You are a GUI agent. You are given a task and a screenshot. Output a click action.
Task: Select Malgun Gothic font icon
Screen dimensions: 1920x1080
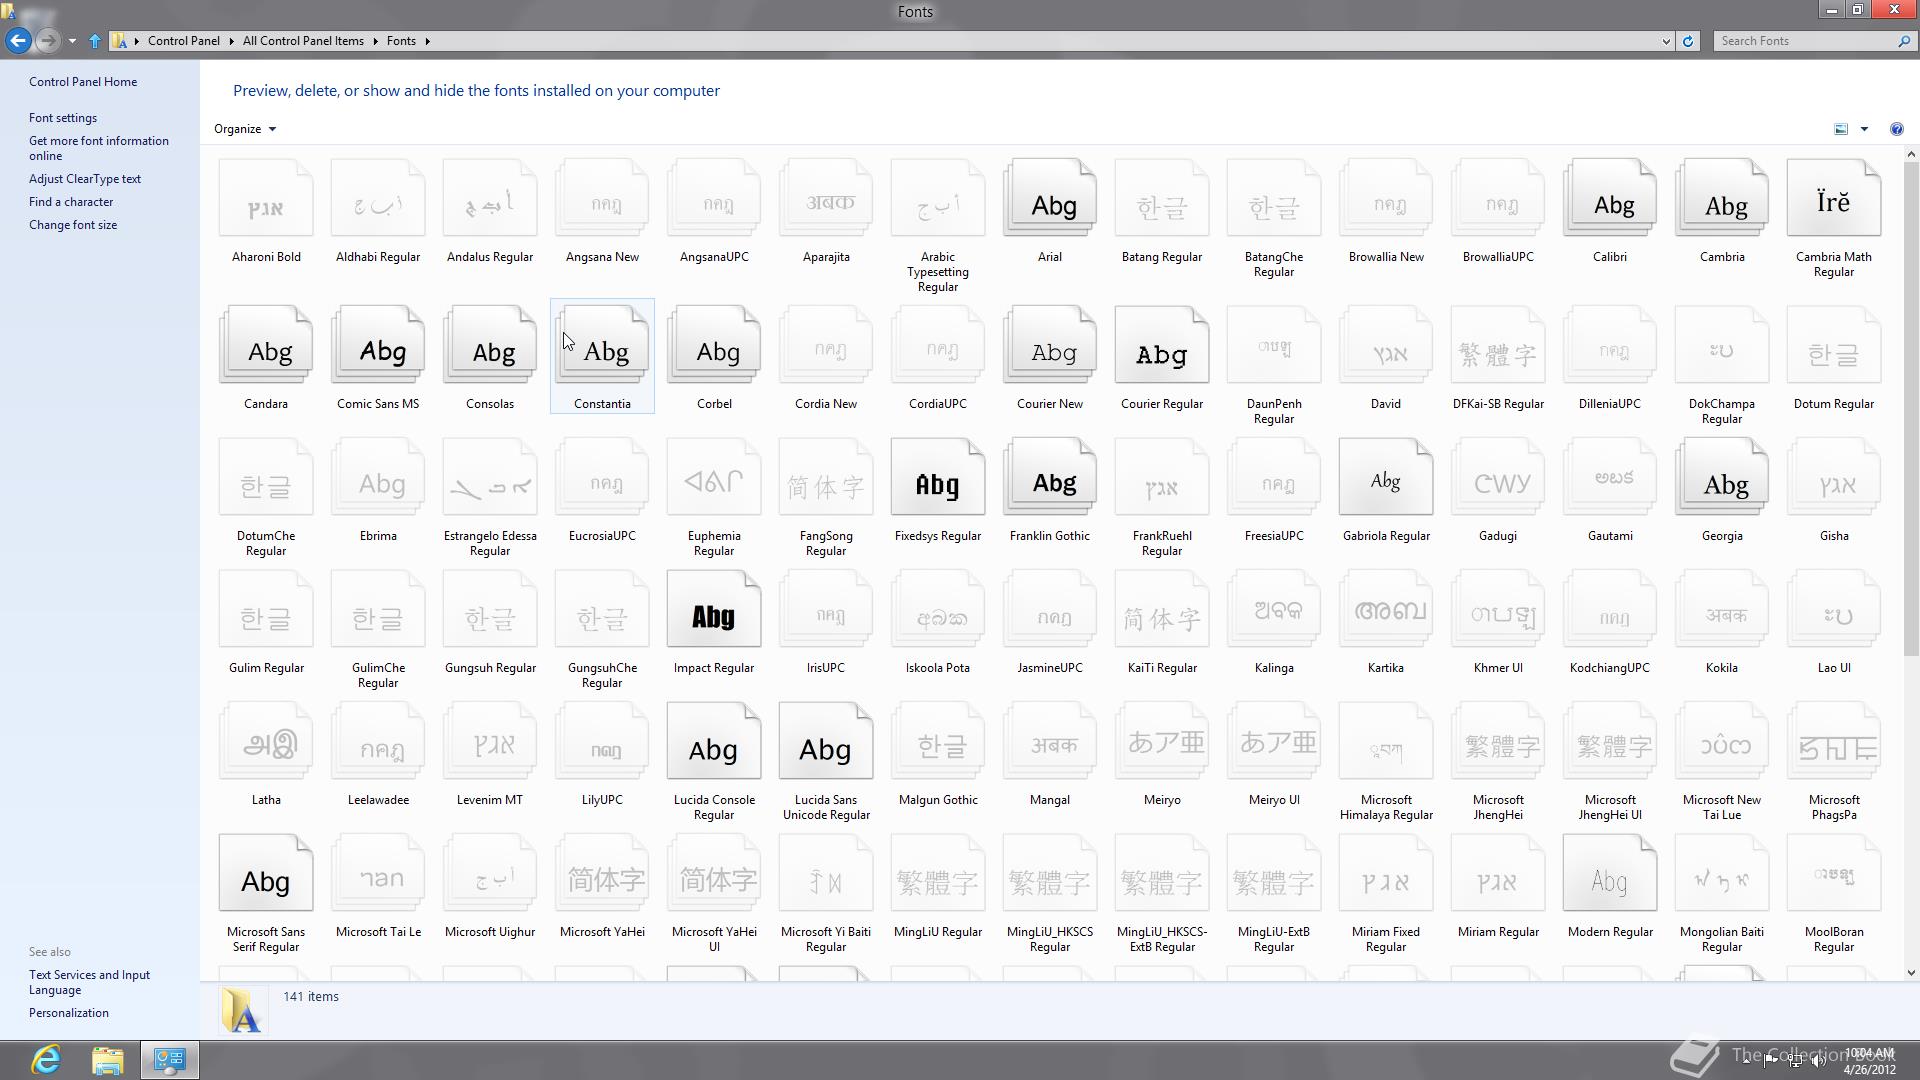[x=938, y=741]
